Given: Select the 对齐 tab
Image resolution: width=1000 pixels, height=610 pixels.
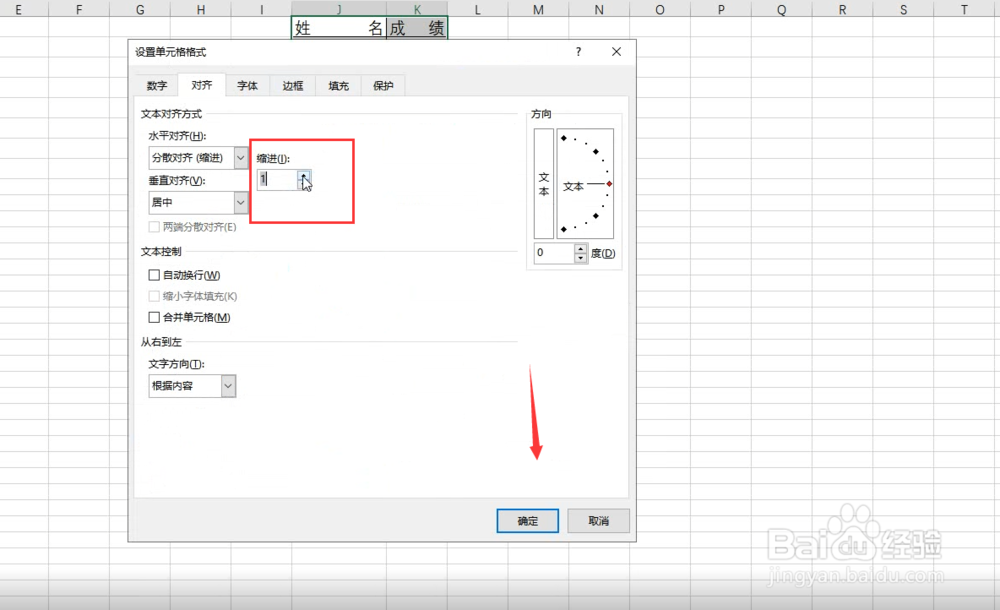Looking at the screenshot, I should (202, 85).
